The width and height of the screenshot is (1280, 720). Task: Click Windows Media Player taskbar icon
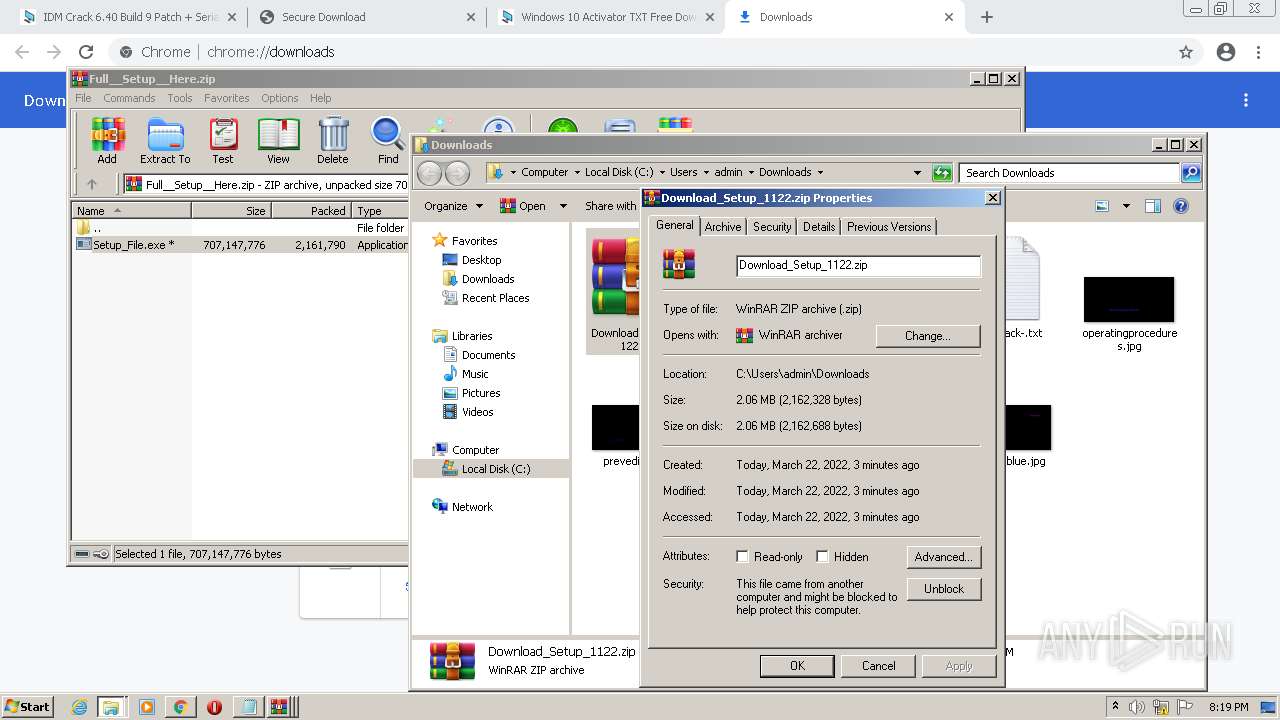(x=147, y=707)
